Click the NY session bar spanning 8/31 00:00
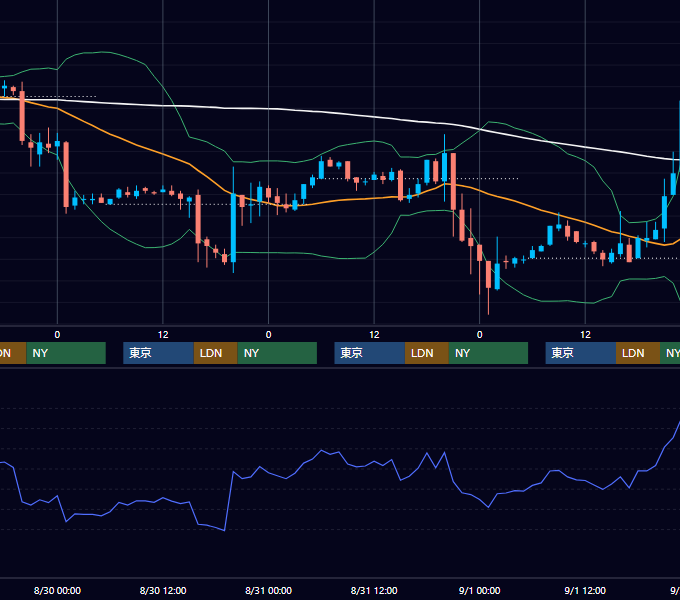680x600 pixels. tap(277, 353)
